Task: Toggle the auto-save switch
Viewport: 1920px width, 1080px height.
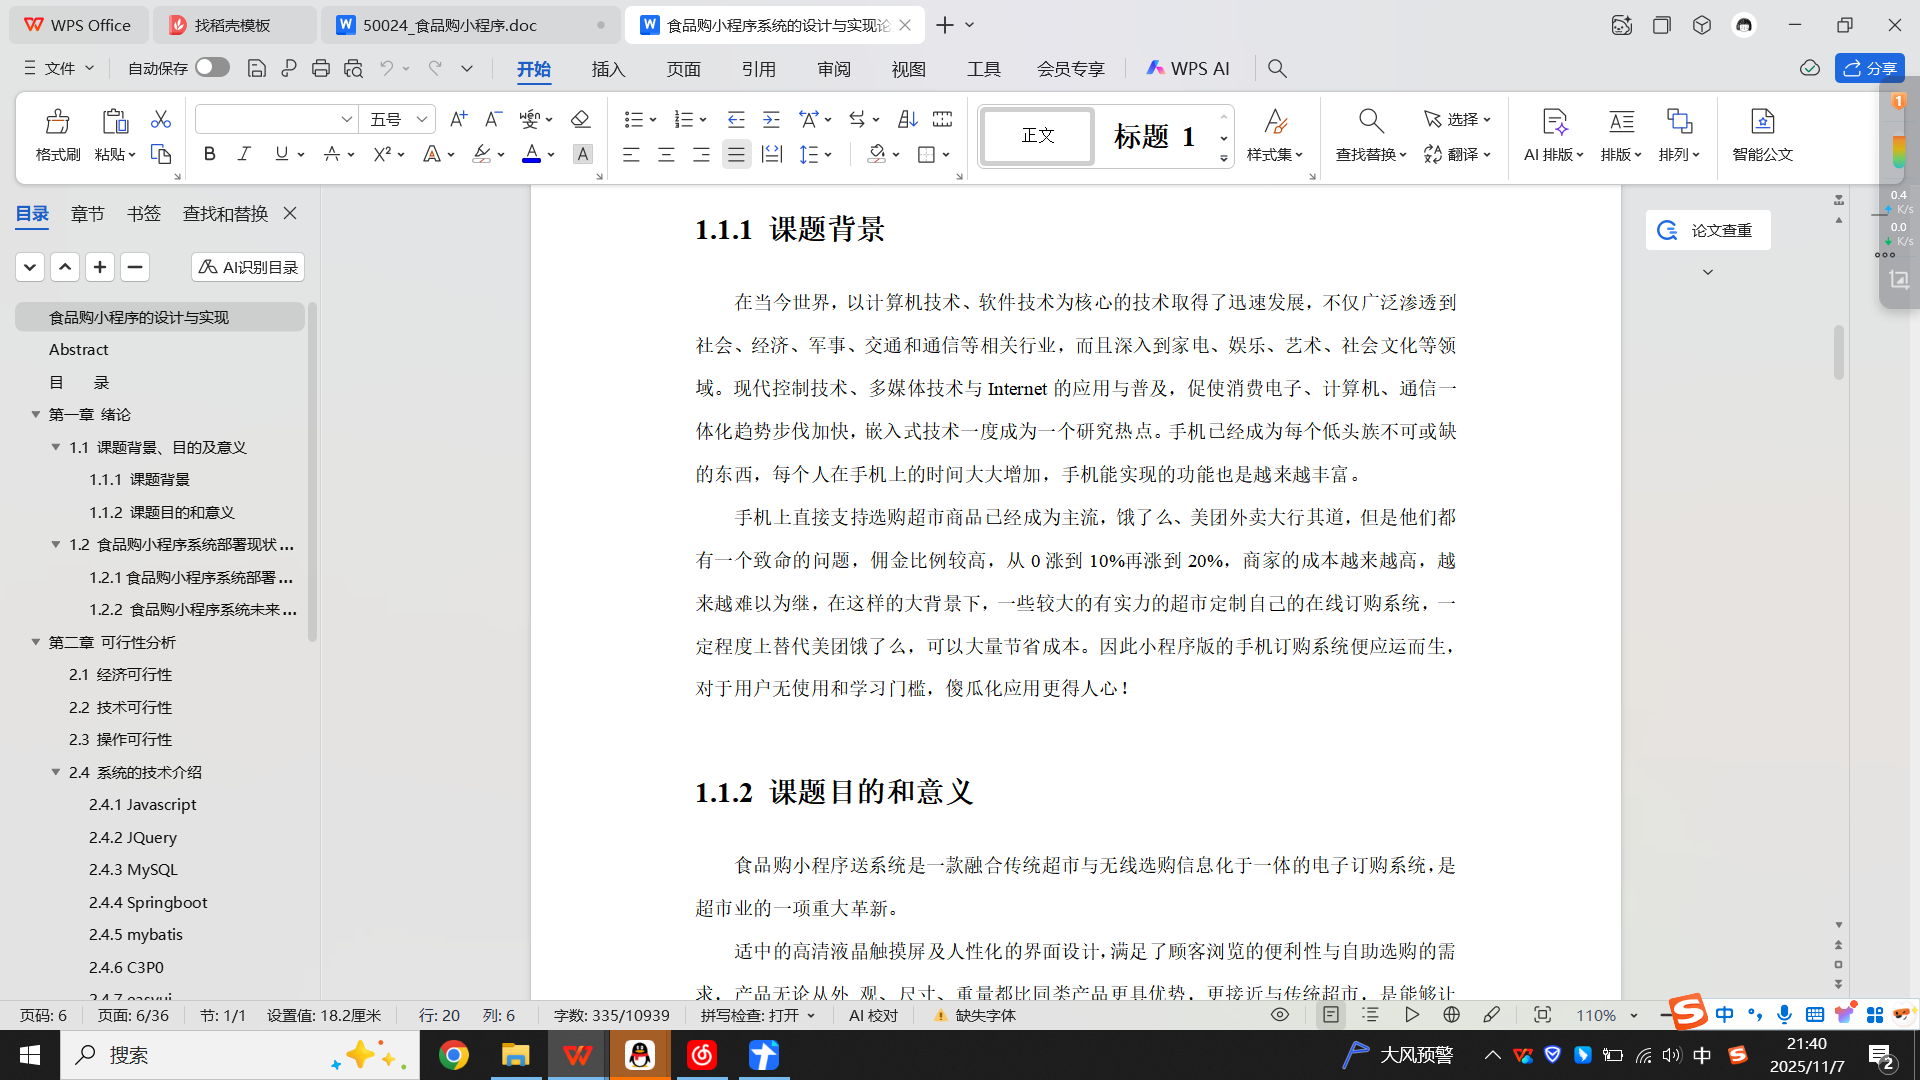Action: coord(212,67)
